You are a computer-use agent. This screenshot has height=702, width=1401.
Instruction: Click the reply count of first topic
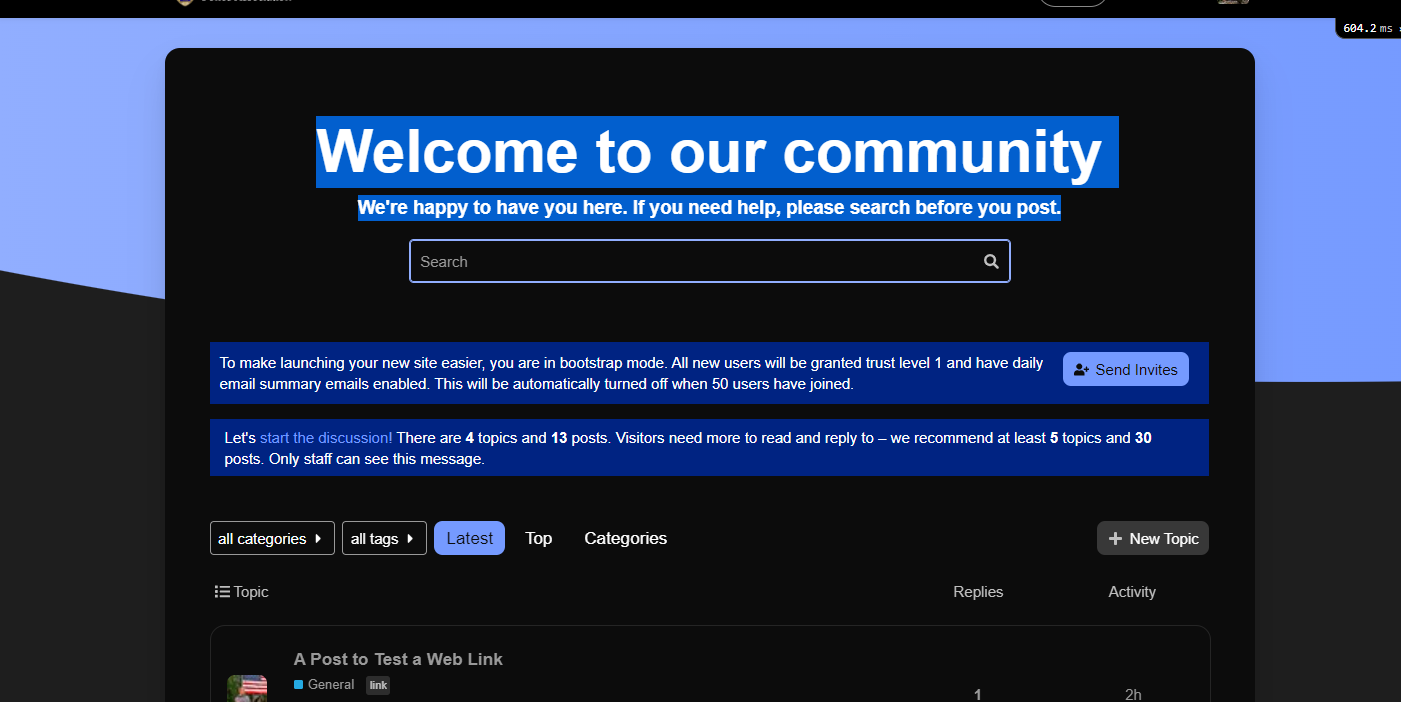[977, 694]
